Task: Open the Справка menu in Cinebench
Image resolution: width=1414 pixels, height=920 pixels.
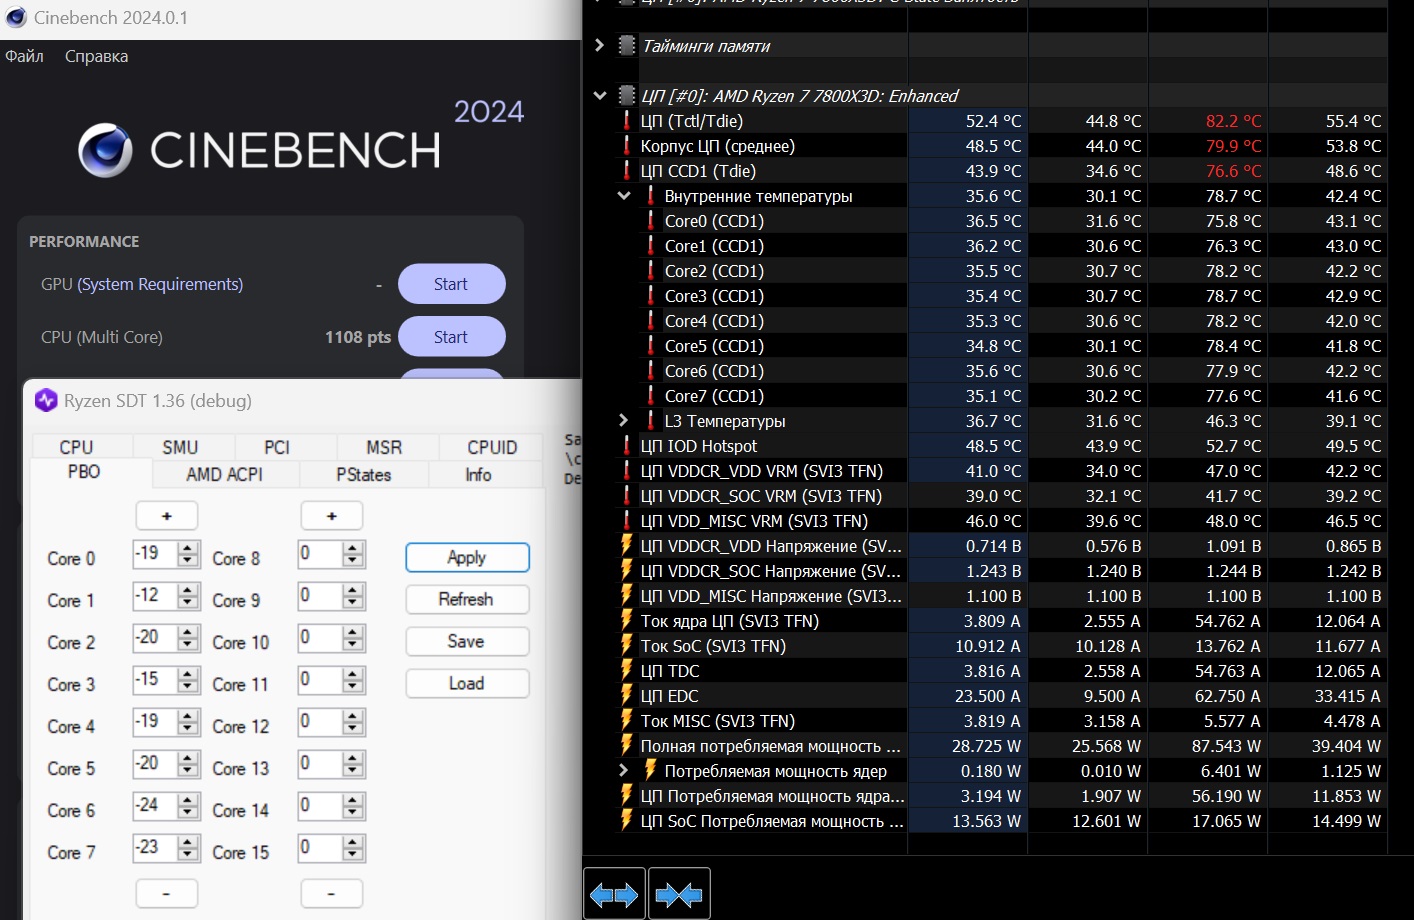Action: [x=96, y=56]
